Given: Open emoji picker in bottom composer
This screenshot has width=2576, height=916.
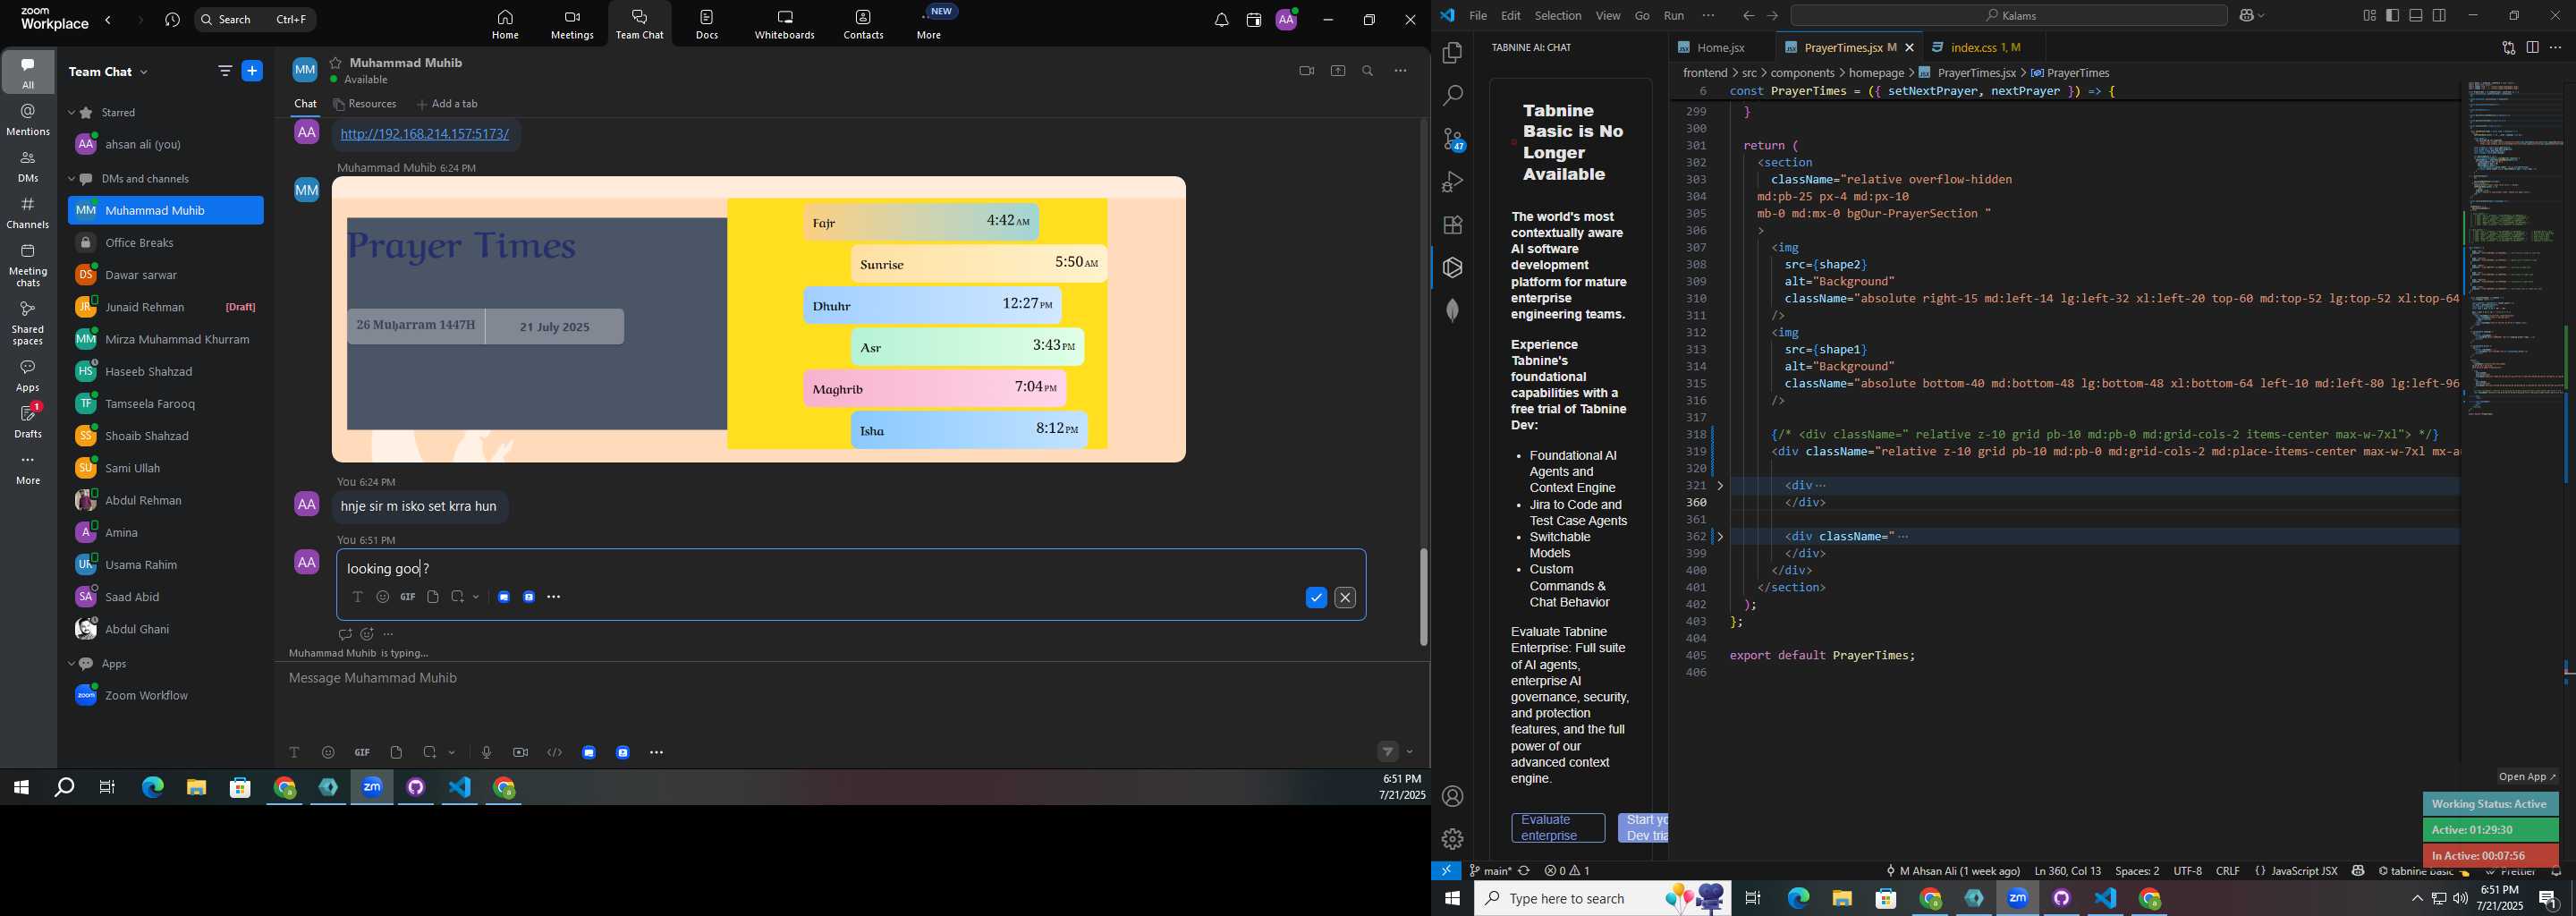Looking at the screenshot, I should click(328, 753).
